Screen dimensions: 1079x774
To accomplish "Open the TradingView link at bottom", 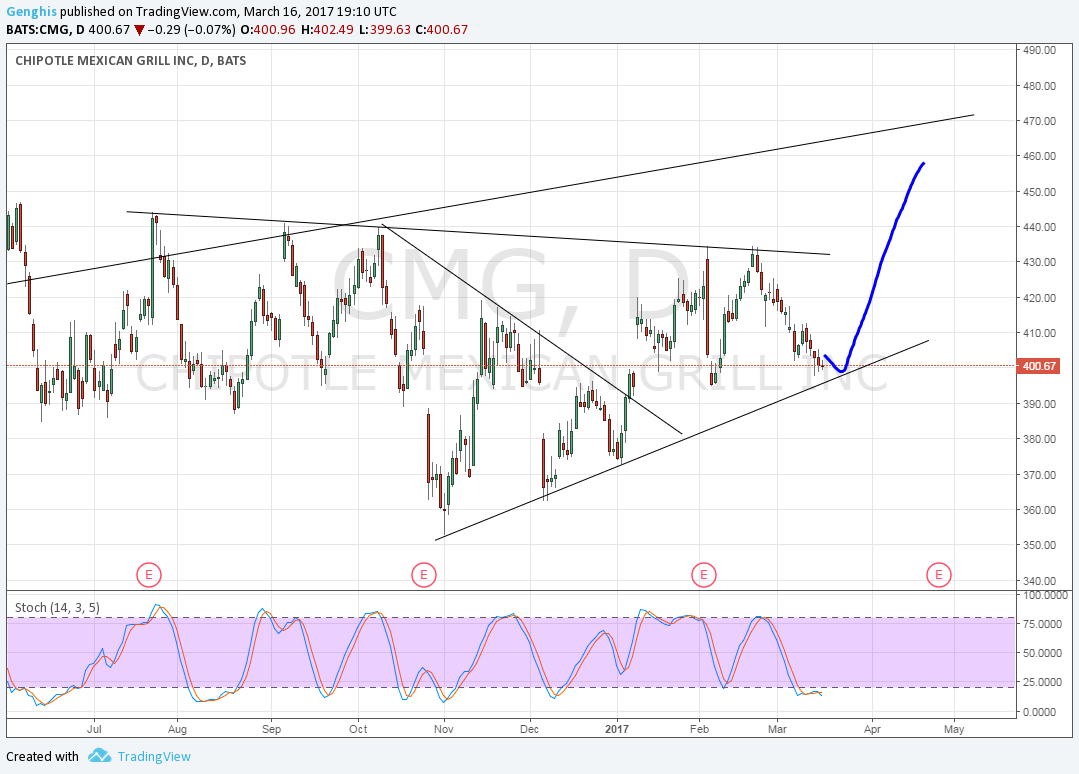I will [x=153, y=757].
